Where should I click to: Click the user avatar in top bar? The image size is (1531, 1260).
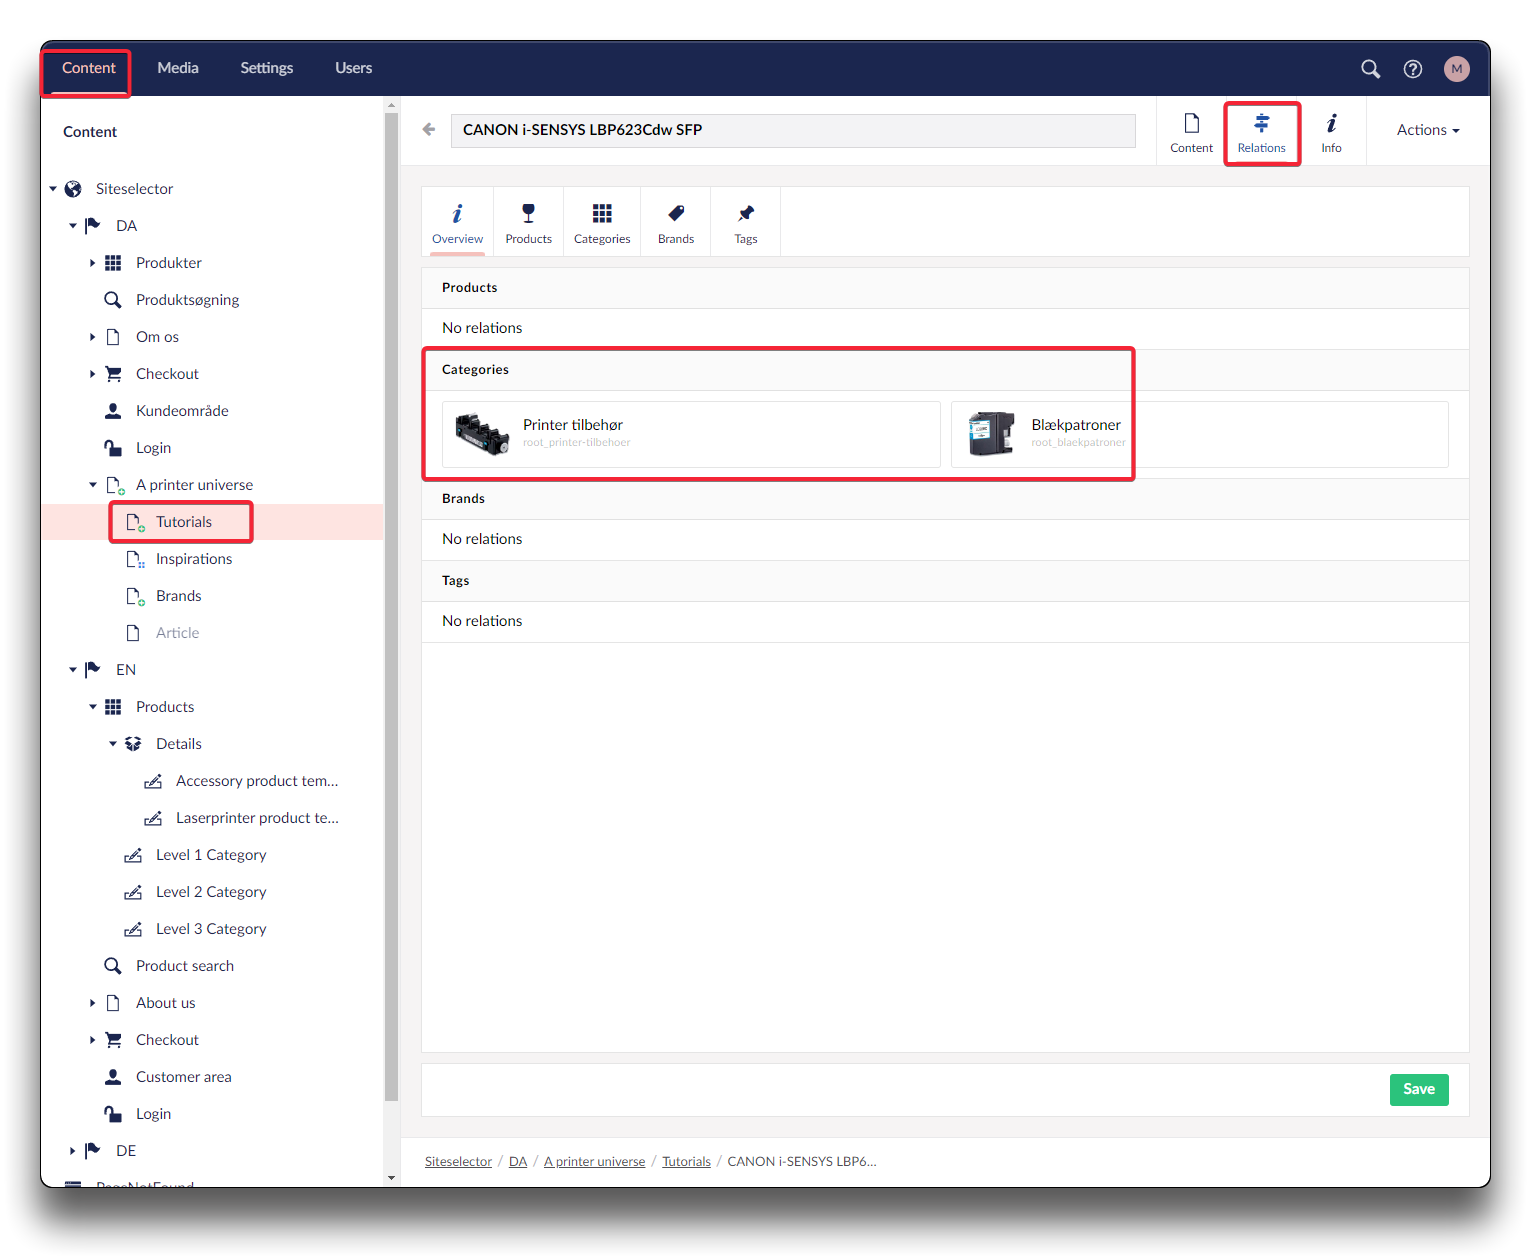pyautogui.click(x=1456, y=69)
